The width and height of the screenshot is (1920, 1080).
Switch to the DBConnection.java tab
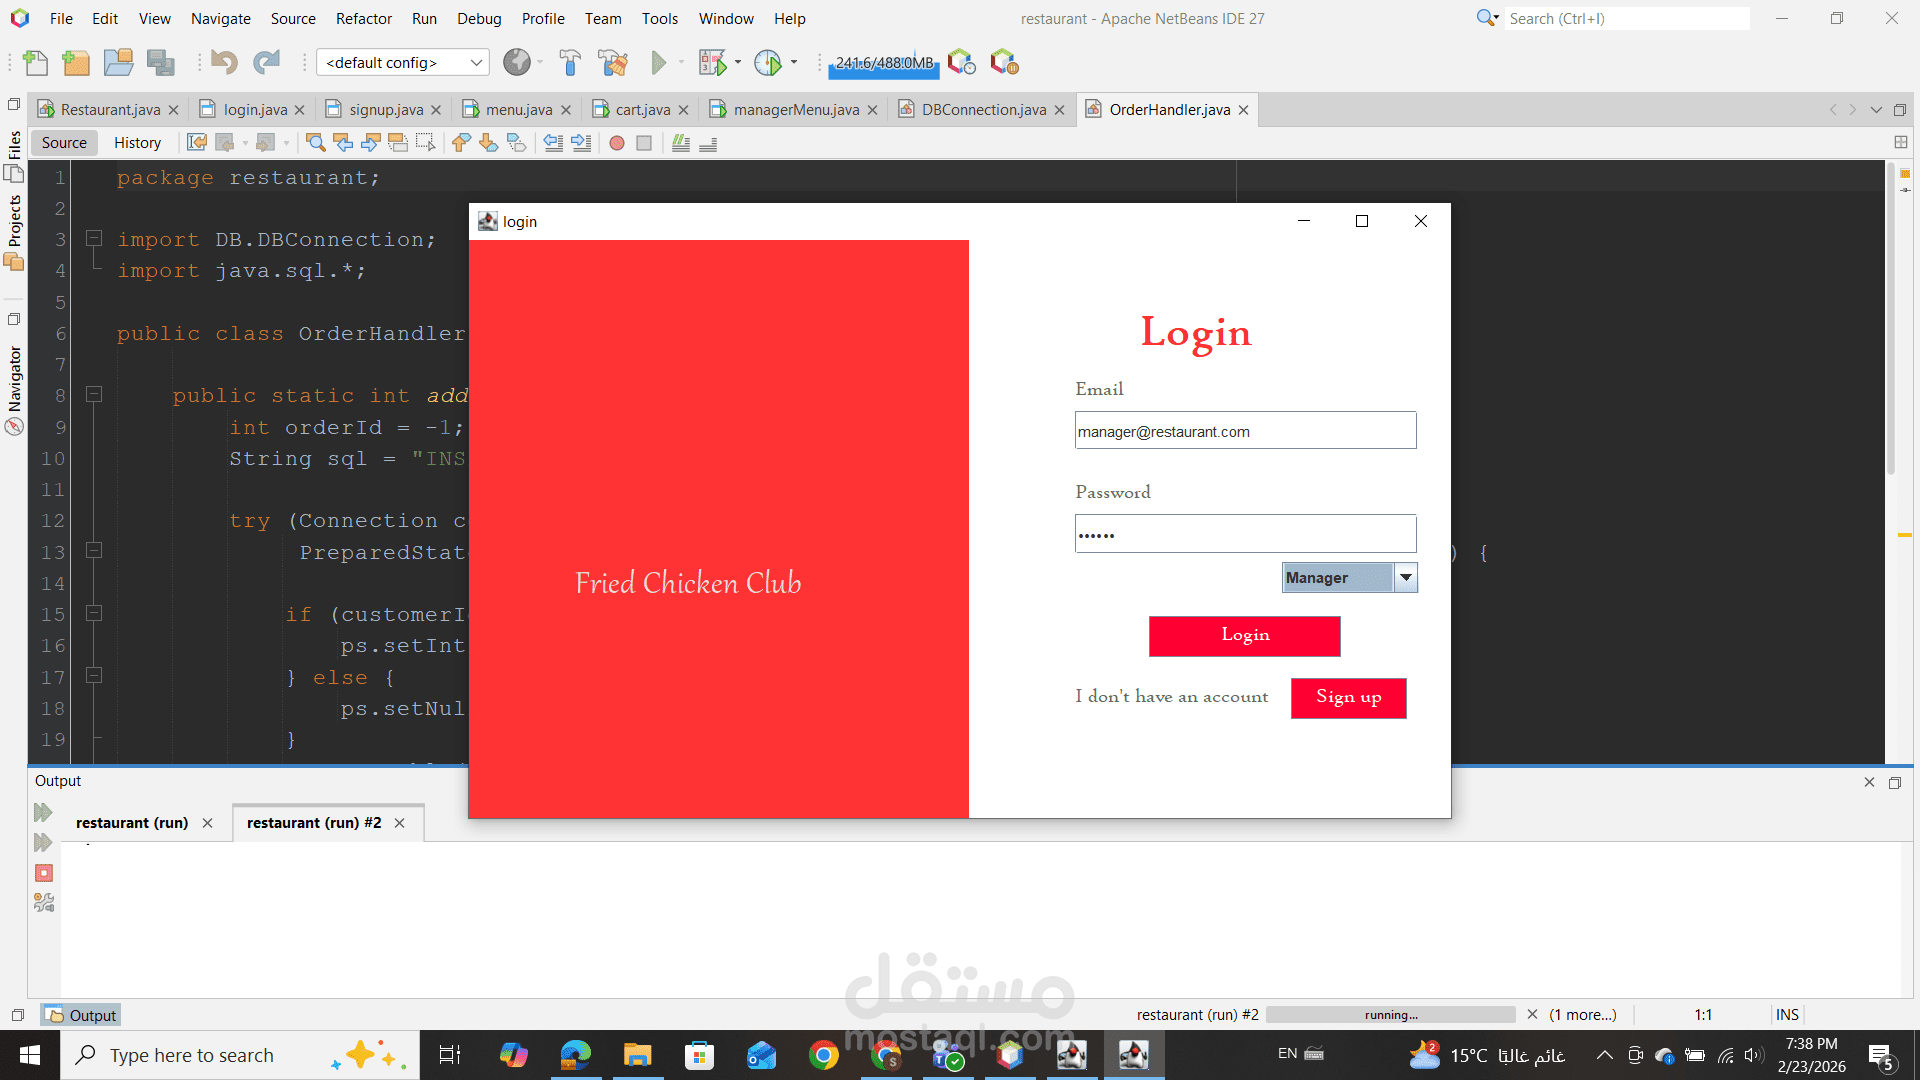pyautogui.click(x=983, y=110)
